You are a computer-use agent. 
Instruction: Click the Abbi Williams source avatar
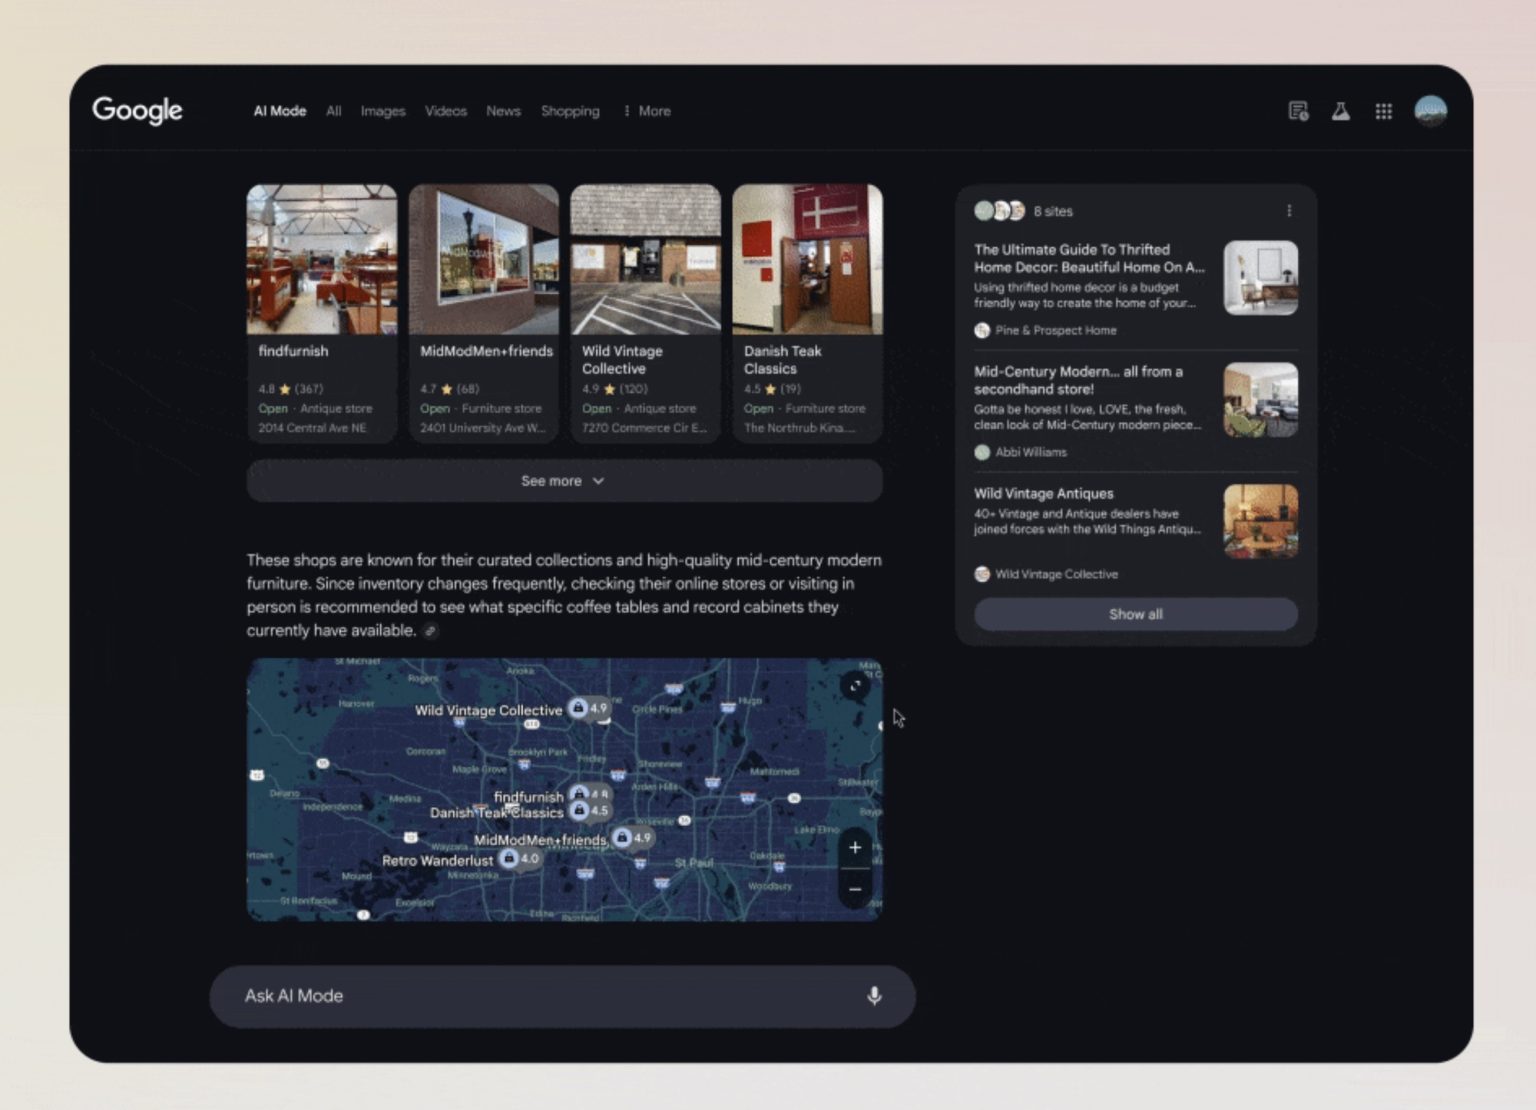pos(982,453)
